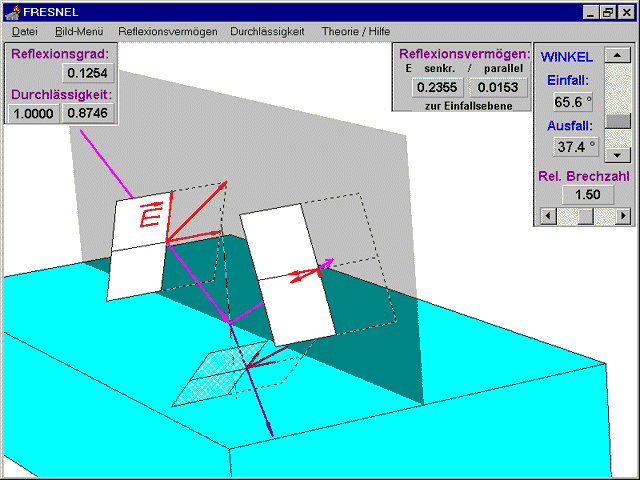Click the Durchlässigkeit value 1.0000
The image size is (640, 480).
point(33,113)
